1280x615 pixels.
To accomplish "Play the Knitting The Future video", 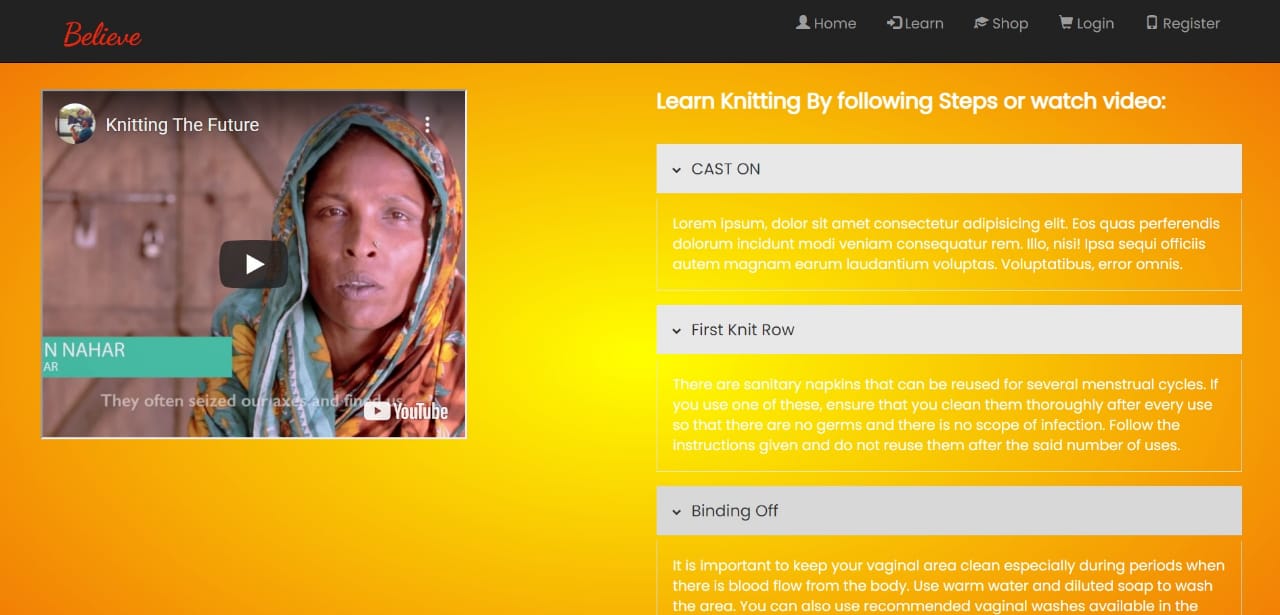I will (254, 264).
